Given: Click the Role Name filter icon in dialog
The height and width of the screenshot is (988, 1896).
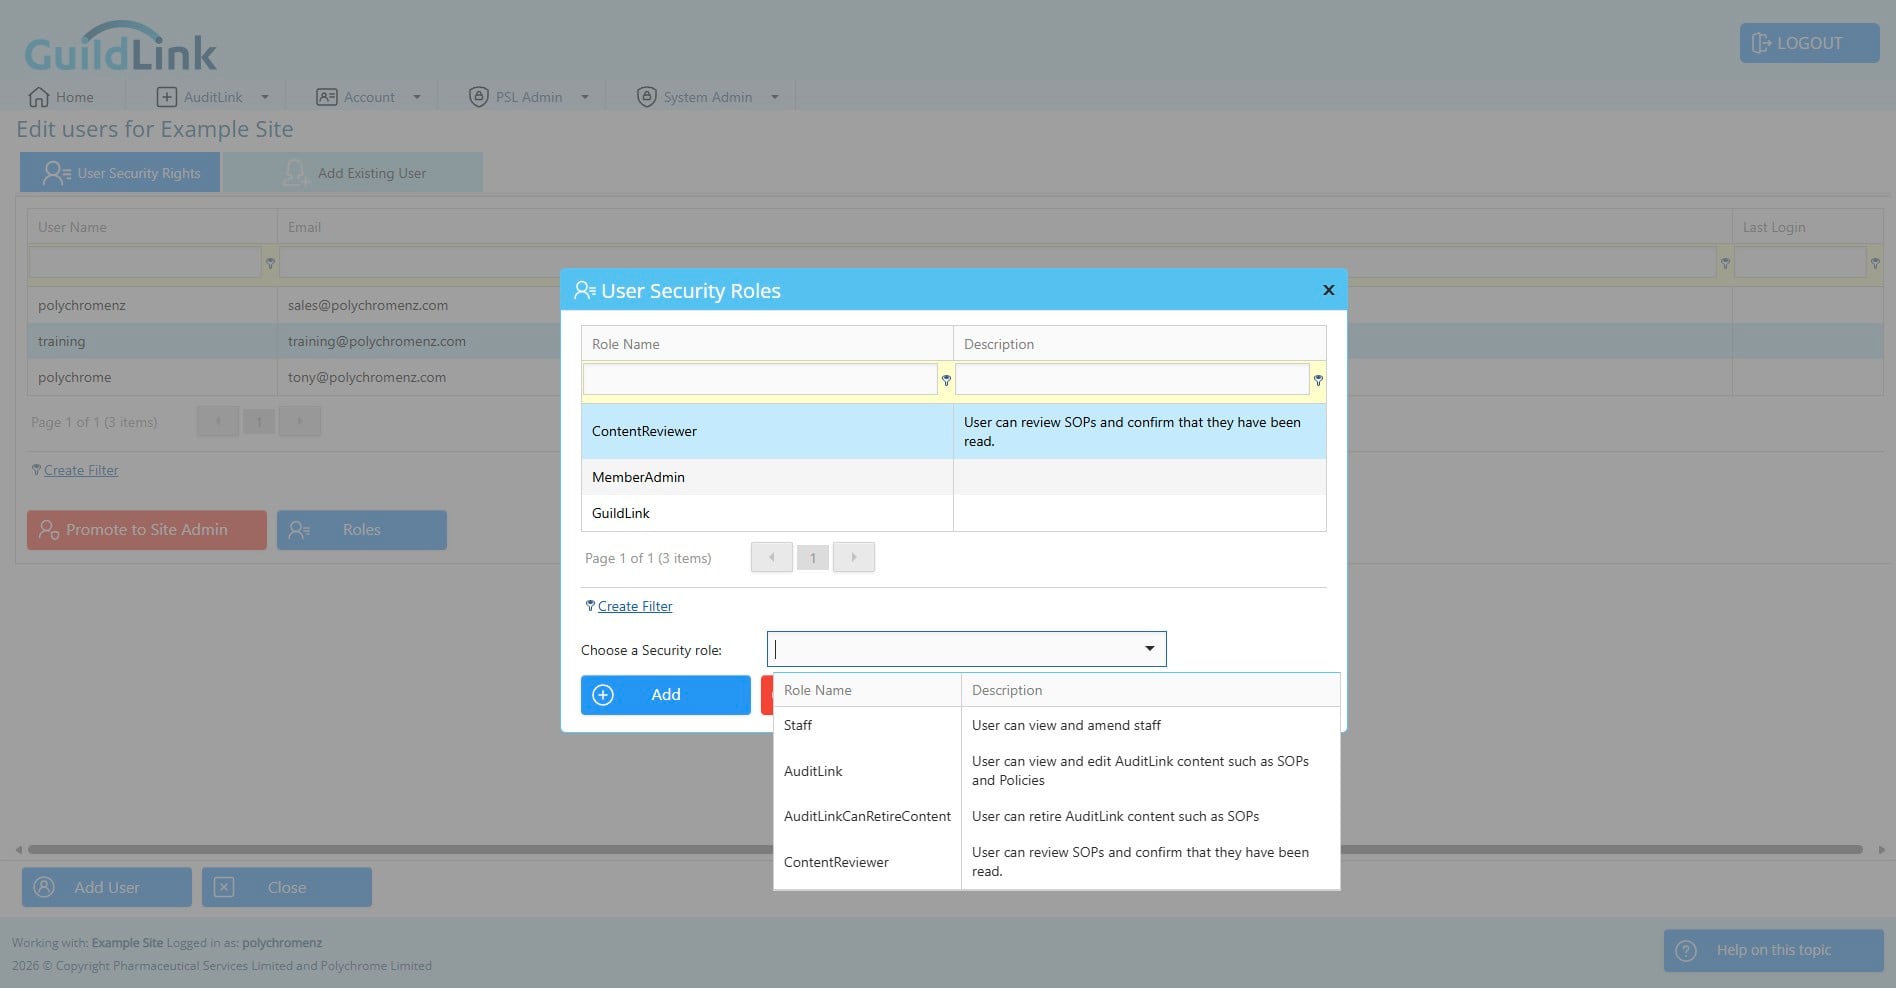Looking at the screenshot, I should [946, 380].
